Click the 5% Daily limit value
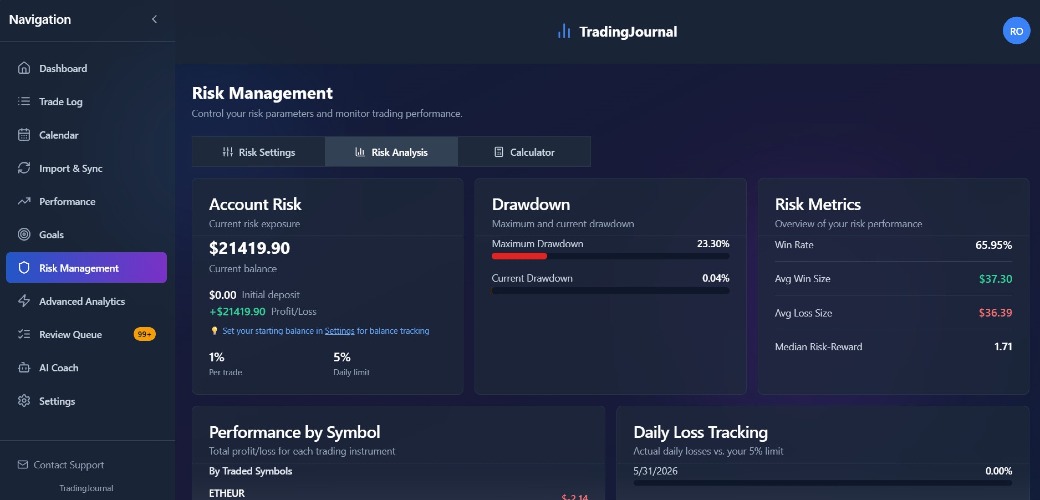This screenshot has height=500, width=1040. (342, 357)
